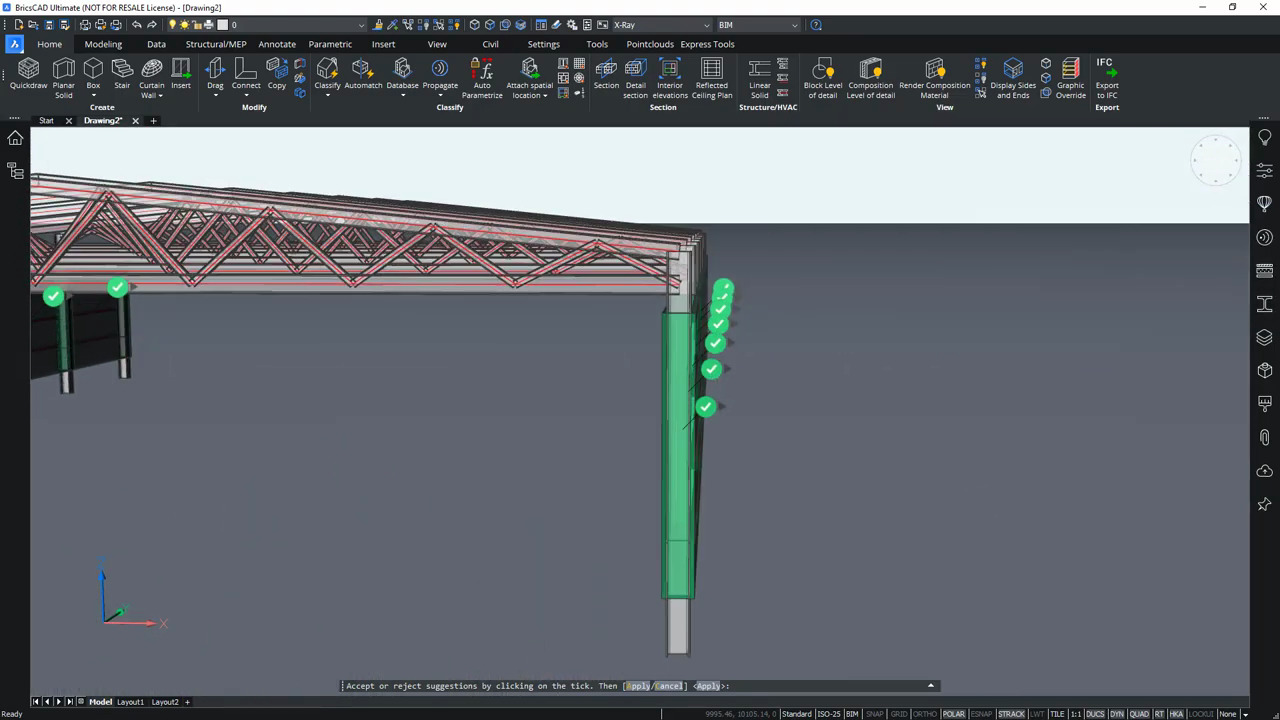Choose the Stair tool

pos(122,76)
